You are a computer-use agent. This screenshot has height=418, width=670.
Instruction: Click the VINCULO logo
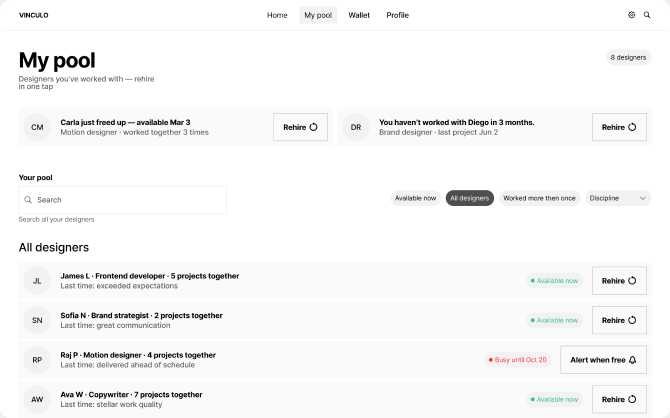[34, 15]
